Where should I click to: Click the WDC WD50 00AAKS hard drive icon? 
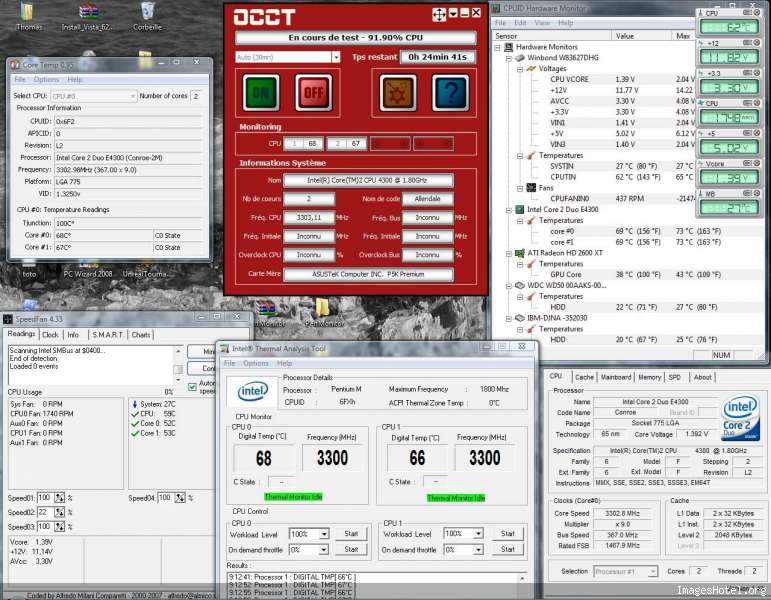[520, 286]
